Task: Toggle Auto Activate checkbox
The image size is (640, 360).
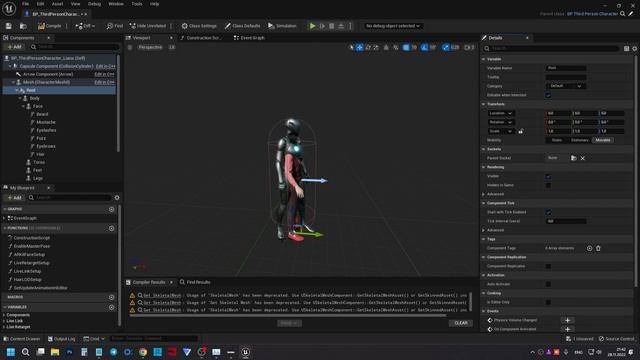Action: pyautogui.click(x=548, y=284)
